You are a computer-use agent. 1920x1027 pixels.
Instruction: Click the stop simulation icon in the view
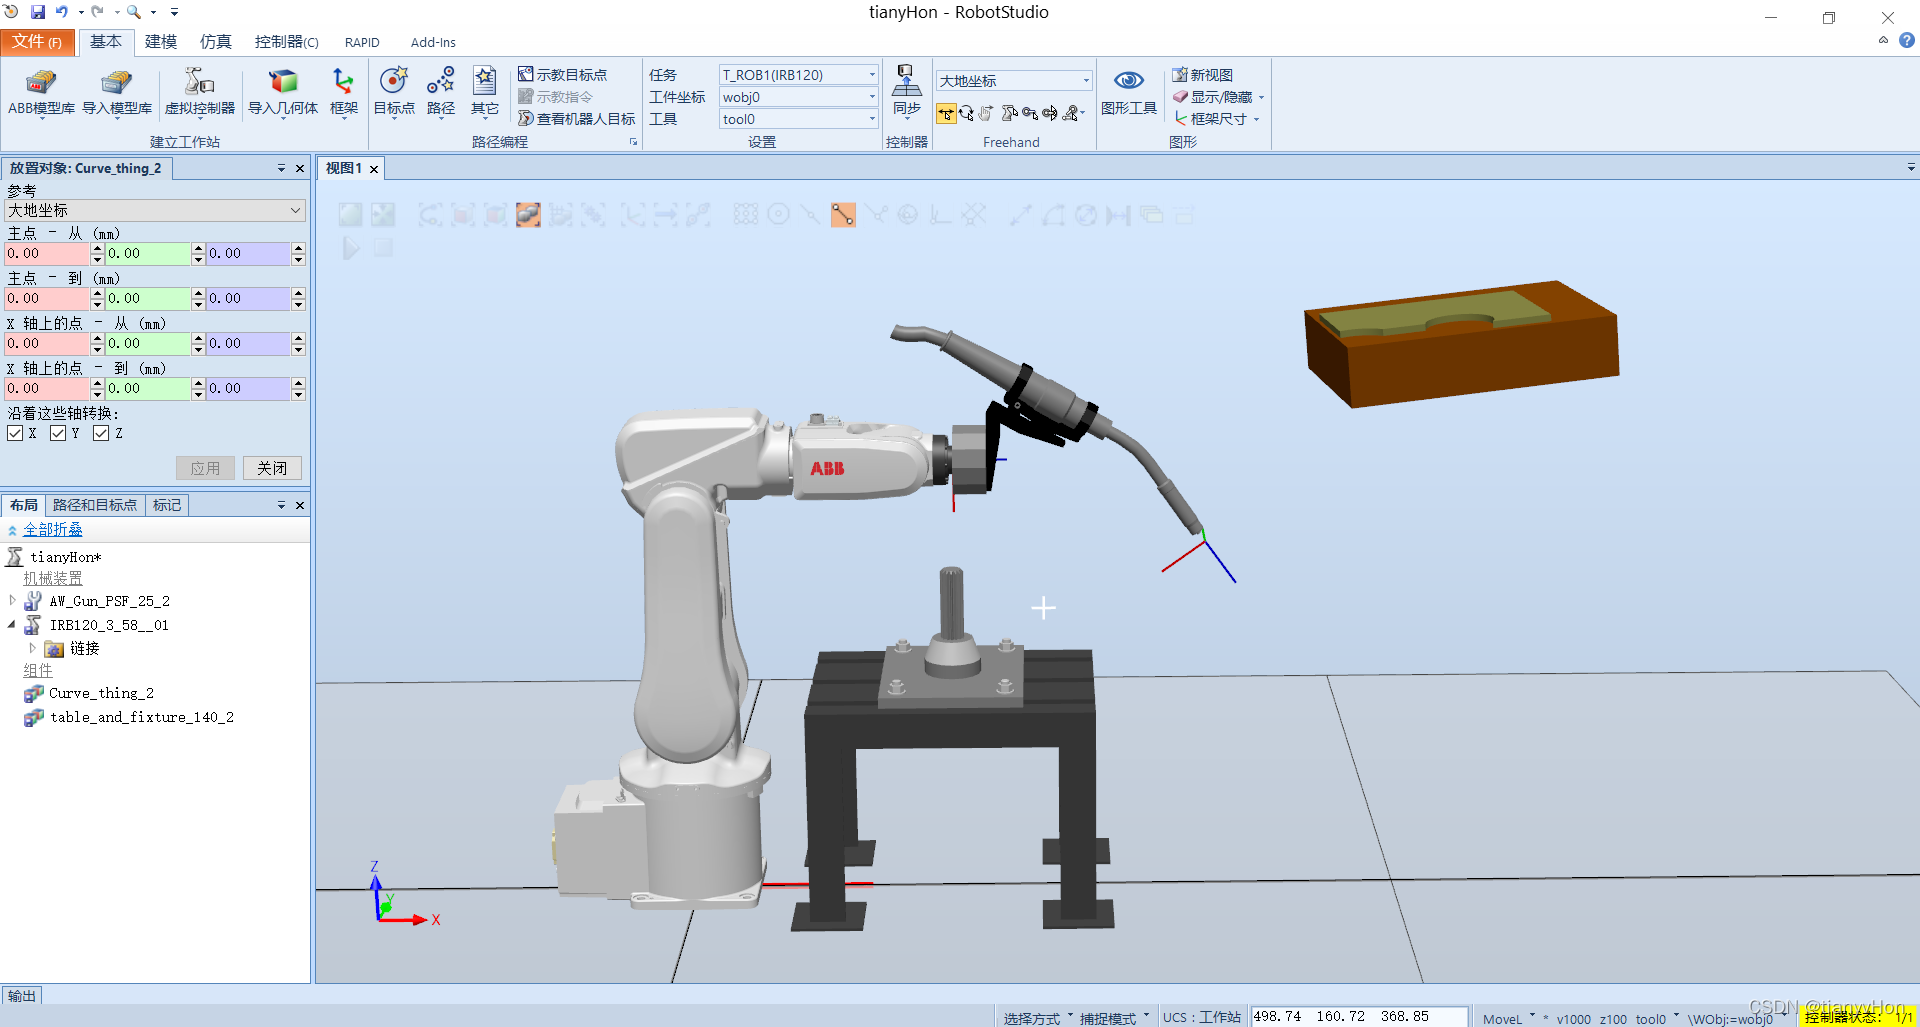coord(383,248)
